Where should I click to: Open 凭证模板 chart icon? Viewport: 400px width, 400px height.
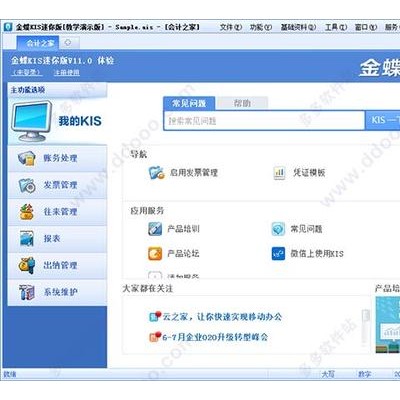(x=279, y=173)
